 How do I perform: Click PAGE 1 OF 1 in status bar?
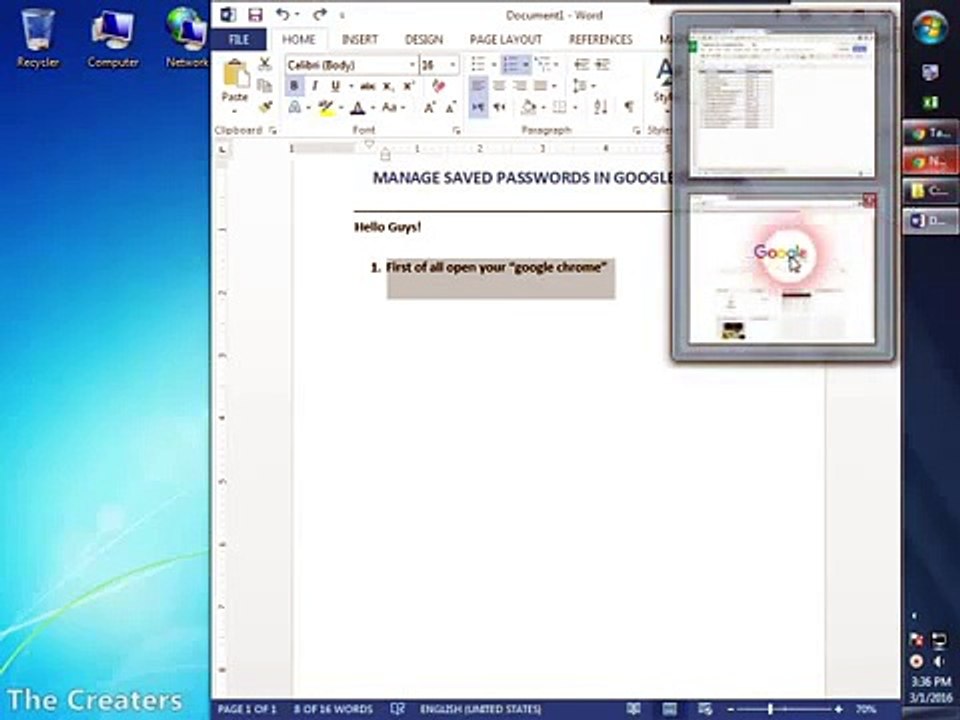[x=247, y=709]
